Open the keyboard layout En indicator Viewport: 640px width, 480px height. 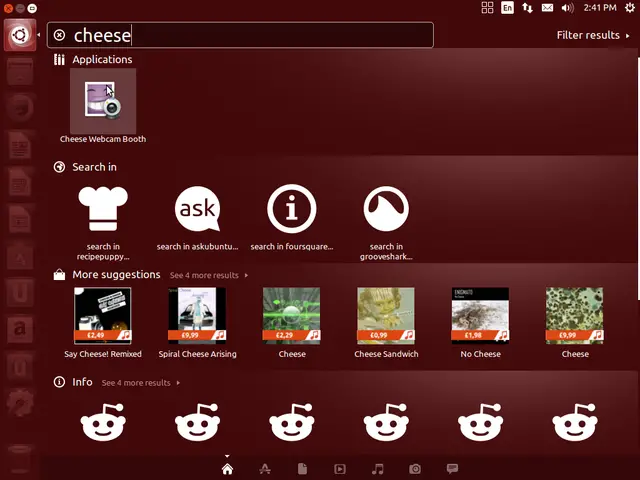click(x=507, y=8)
